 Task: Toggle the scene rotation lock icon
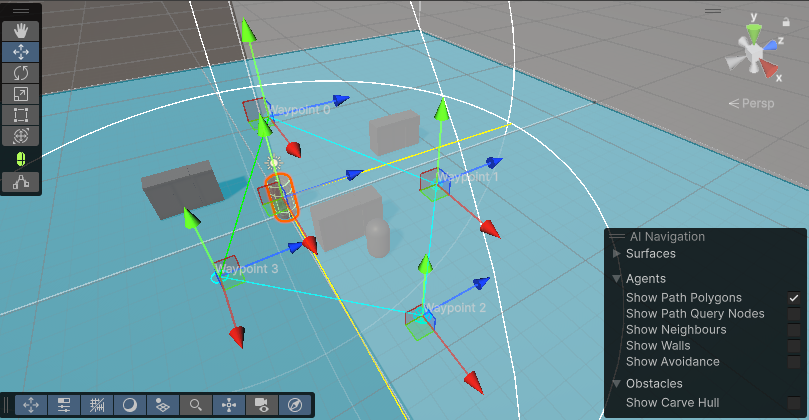786,22
